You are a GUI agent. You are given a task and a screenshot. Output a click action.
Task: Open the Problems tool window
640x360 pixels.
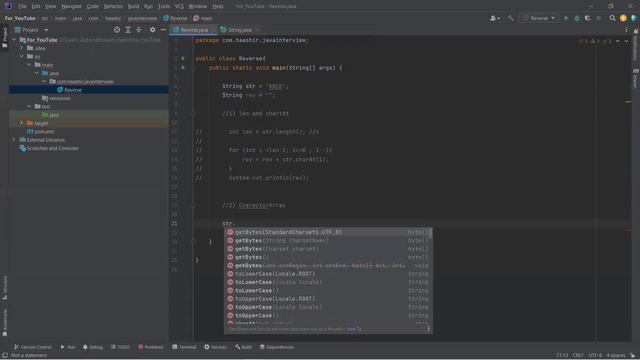click(x=151, y=347)
